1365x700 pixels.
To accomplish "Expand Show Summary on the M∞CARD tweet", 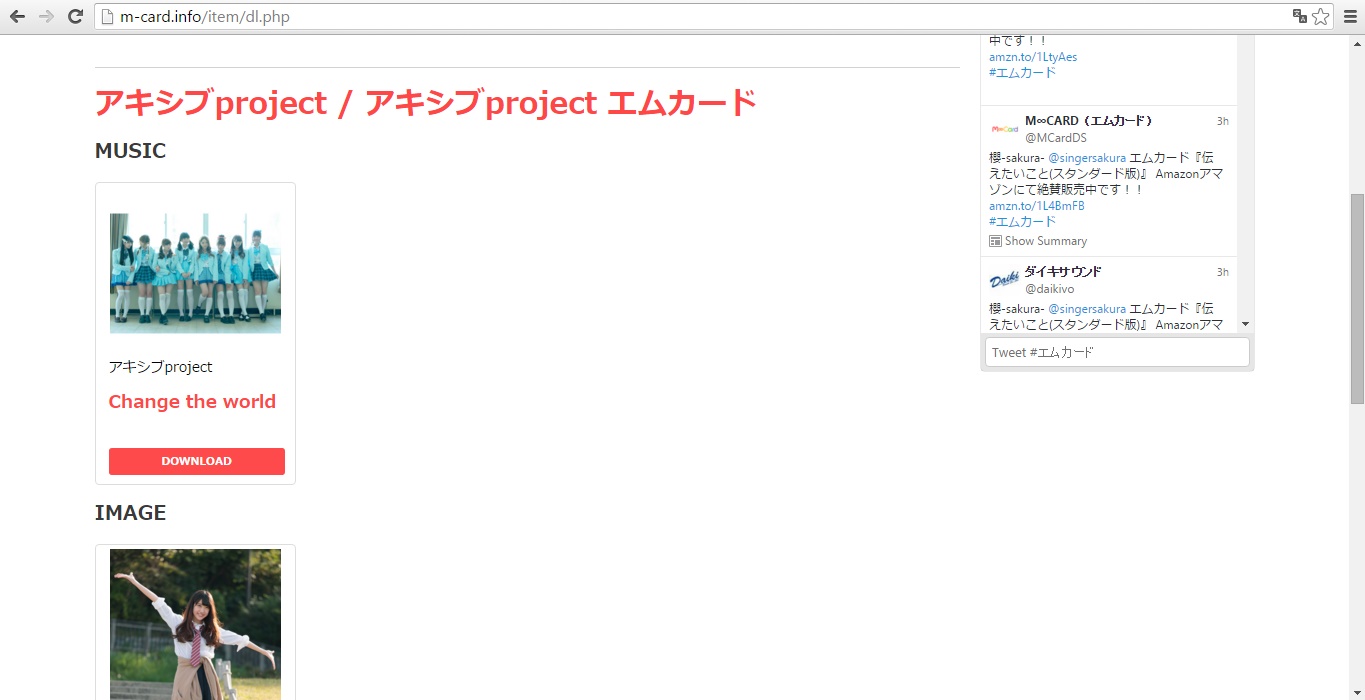I will coord(1038,241).
